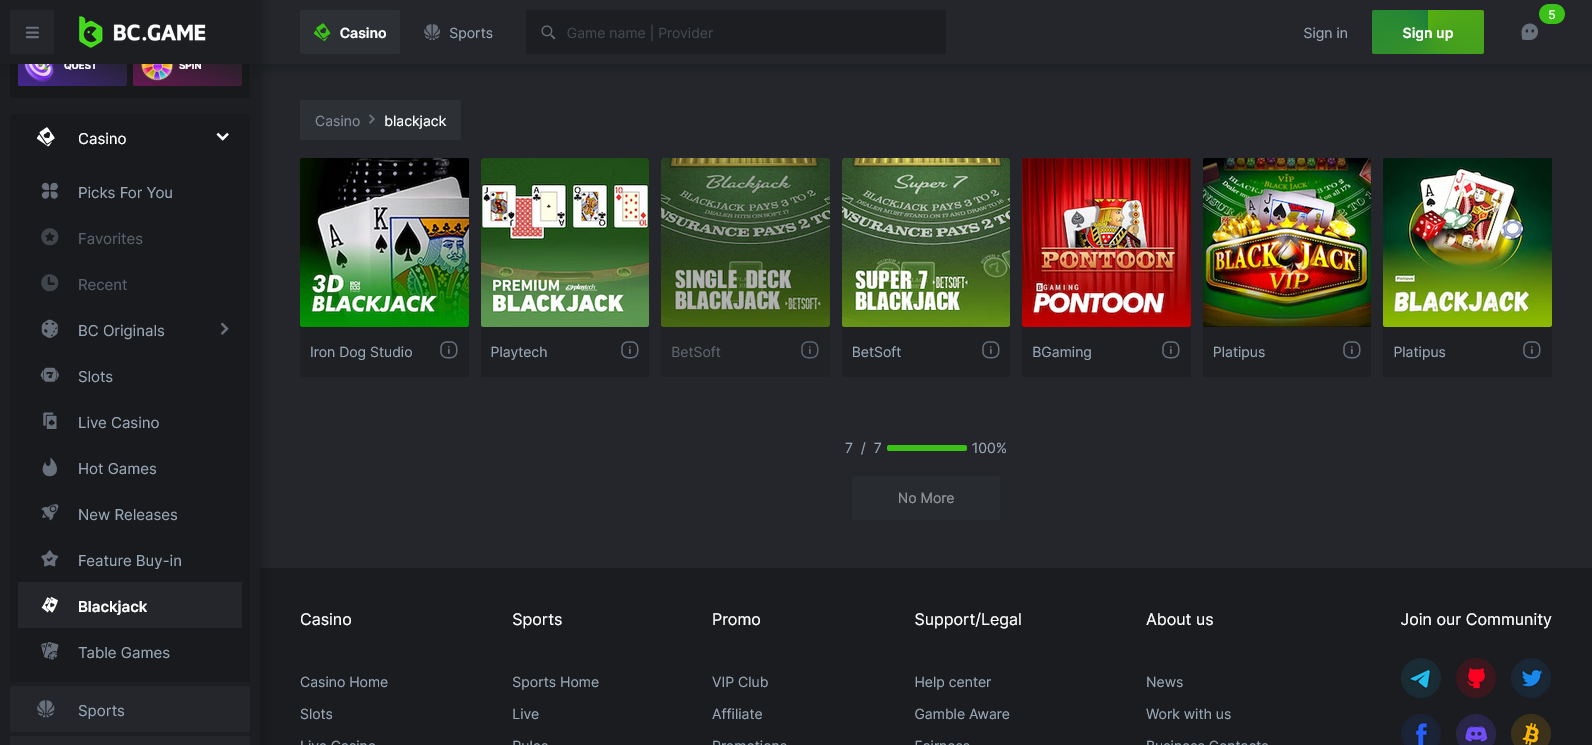Open Help center footer link
Screen dimensions: 1592x745
(952, 682)
